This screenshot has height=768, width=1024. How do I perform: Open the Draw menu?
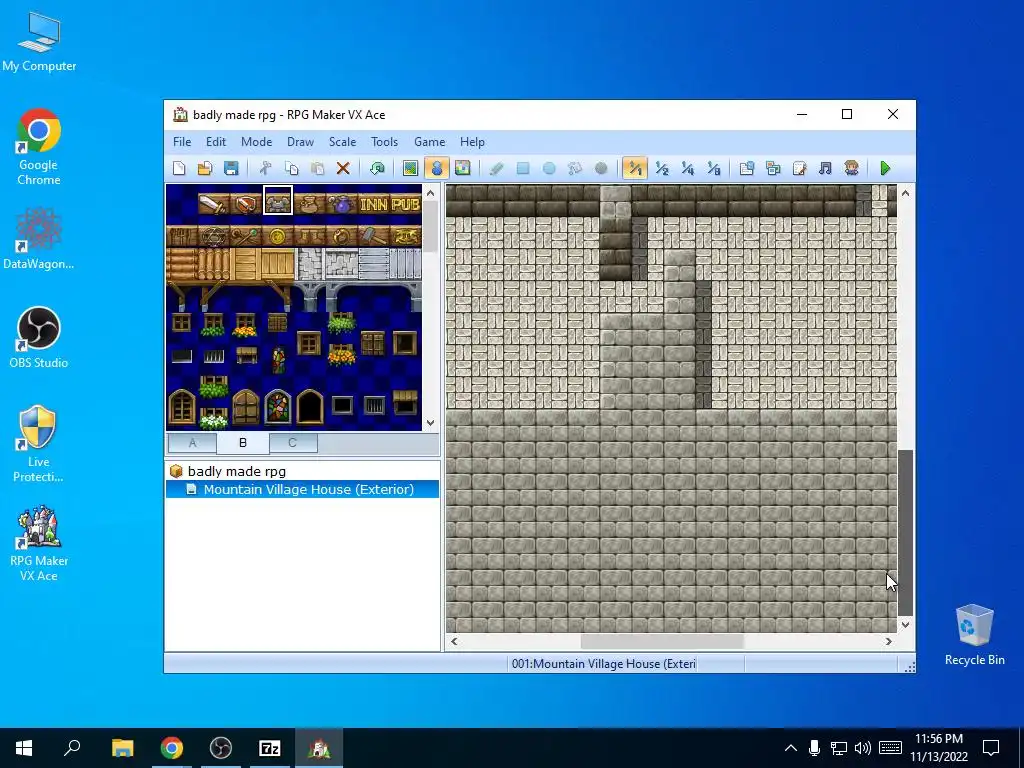(x=300, y=142)
